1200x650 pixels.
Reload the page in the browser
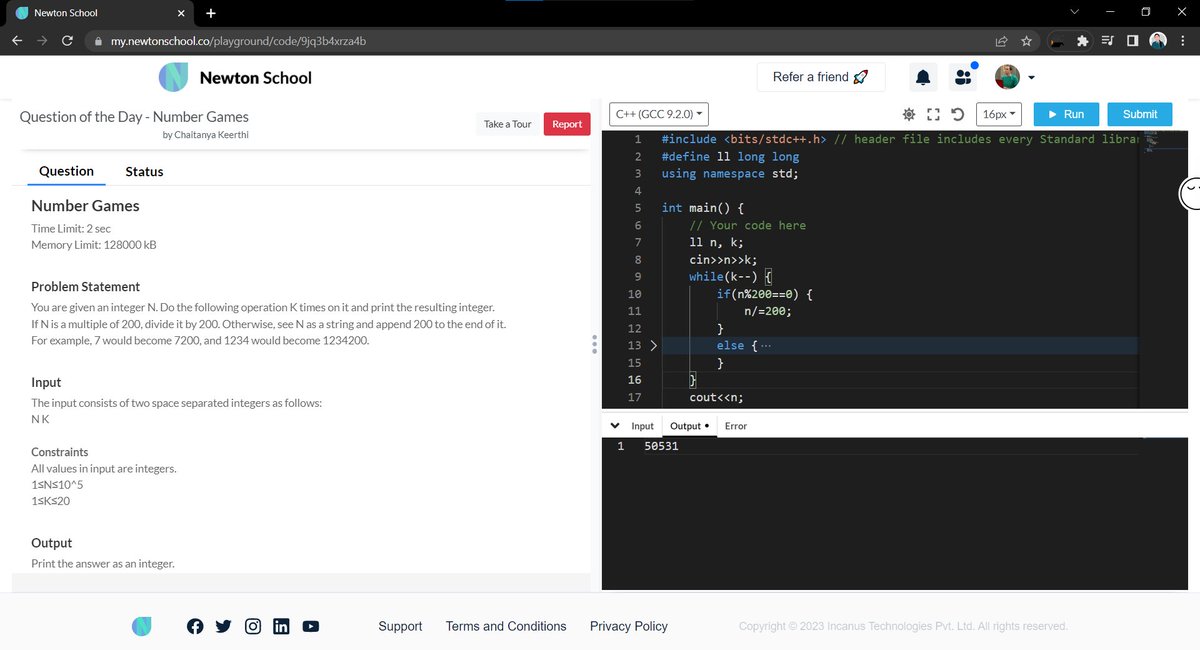click(67, 41)
